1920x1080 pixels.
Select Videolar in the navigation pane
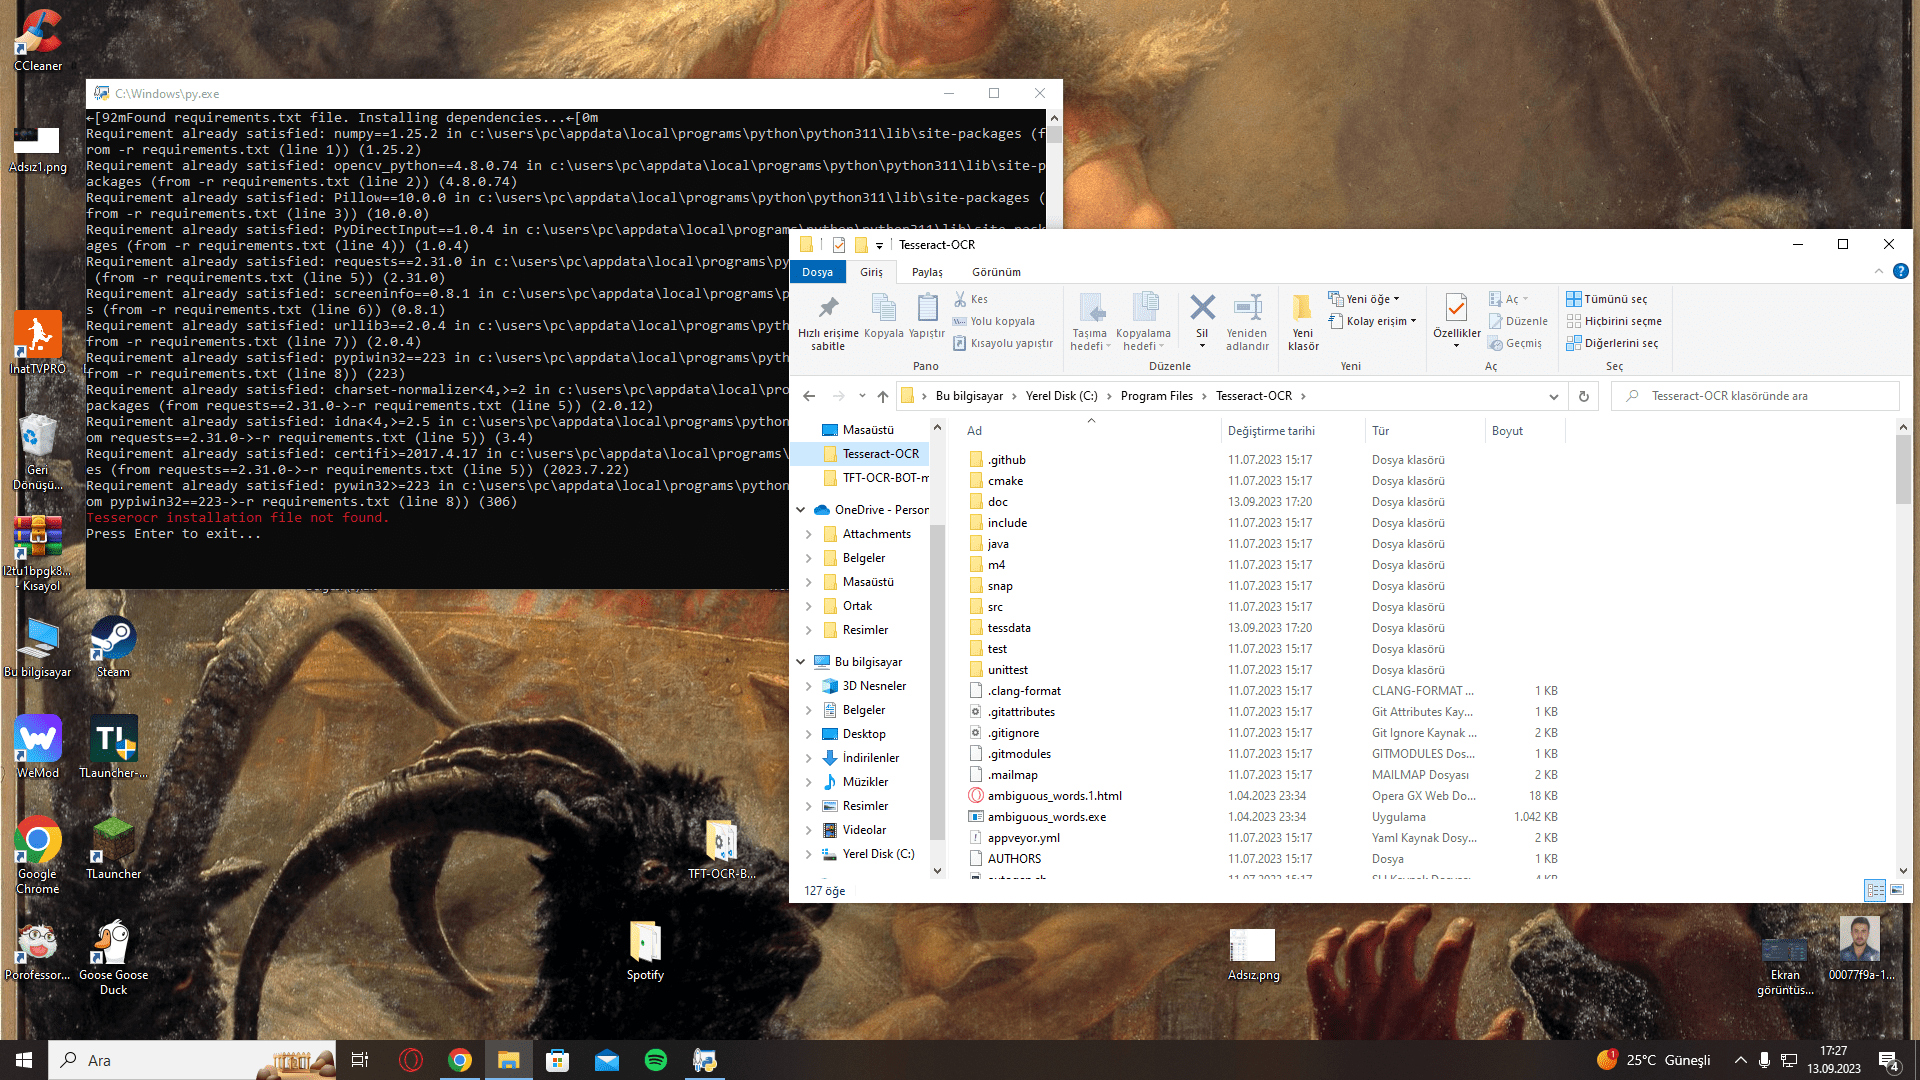(x=864, y=830)
